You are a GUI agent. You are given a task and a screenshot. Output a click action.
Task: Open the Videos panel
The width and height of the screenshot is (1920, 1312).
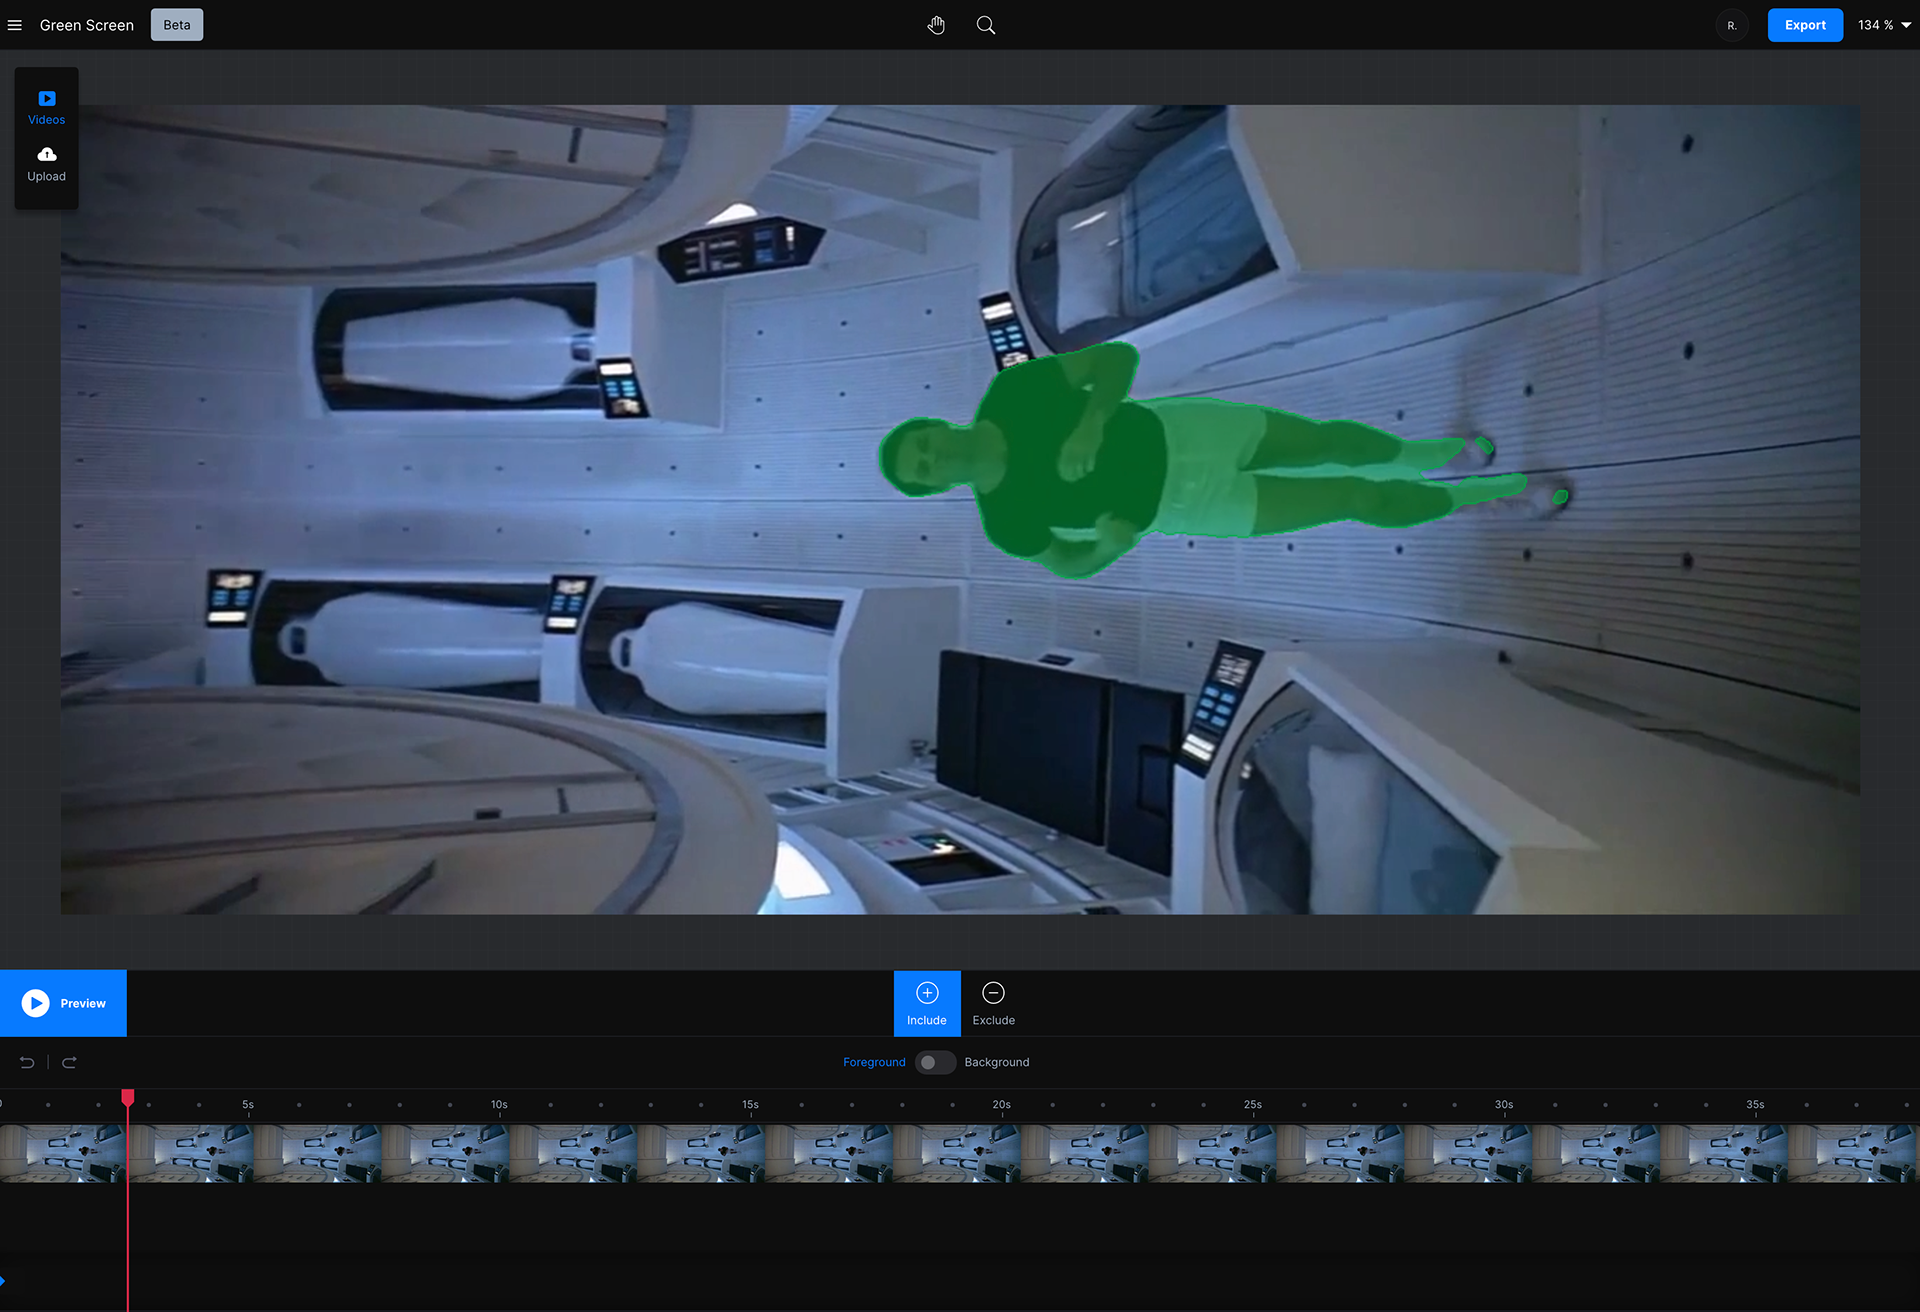(47, 108)
